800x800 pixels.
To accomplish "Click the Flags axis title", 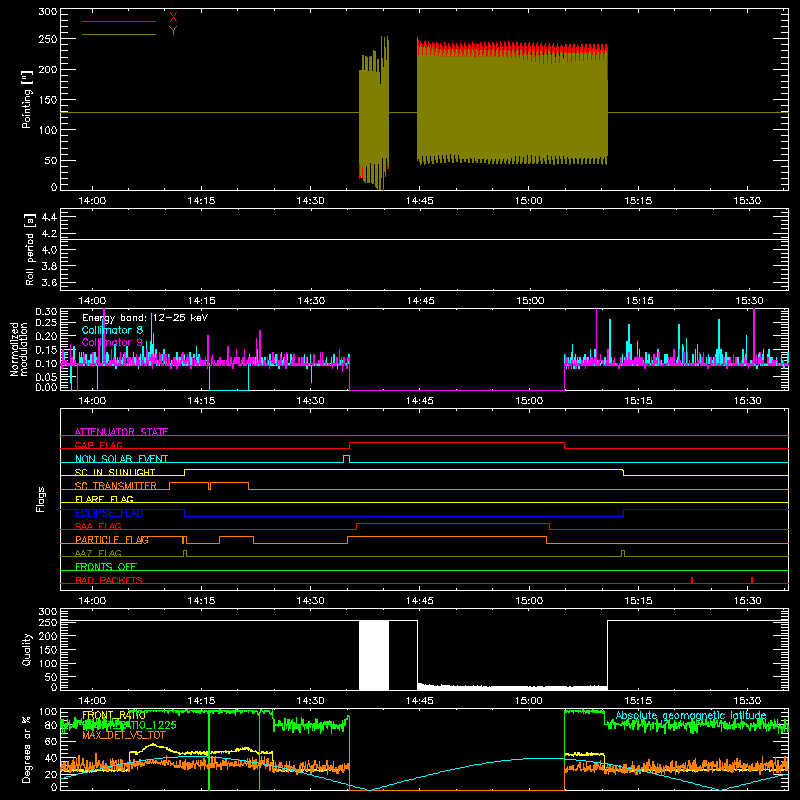I will pos(40,499).
